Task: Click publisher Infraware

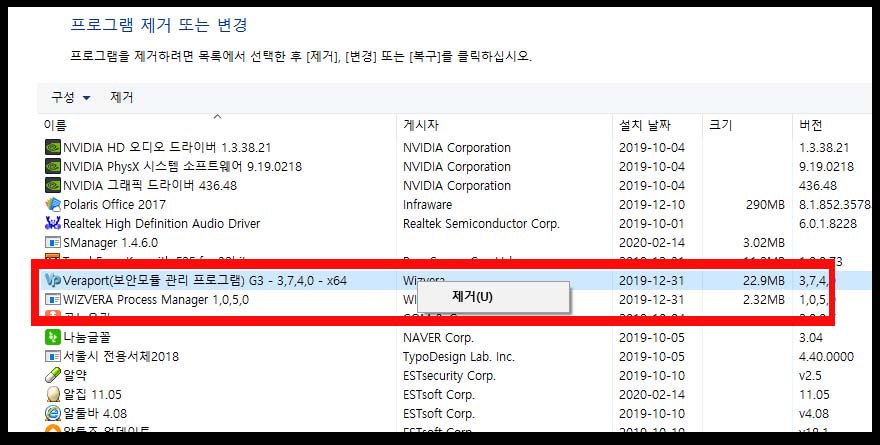Action: click(x=427, y=204)
